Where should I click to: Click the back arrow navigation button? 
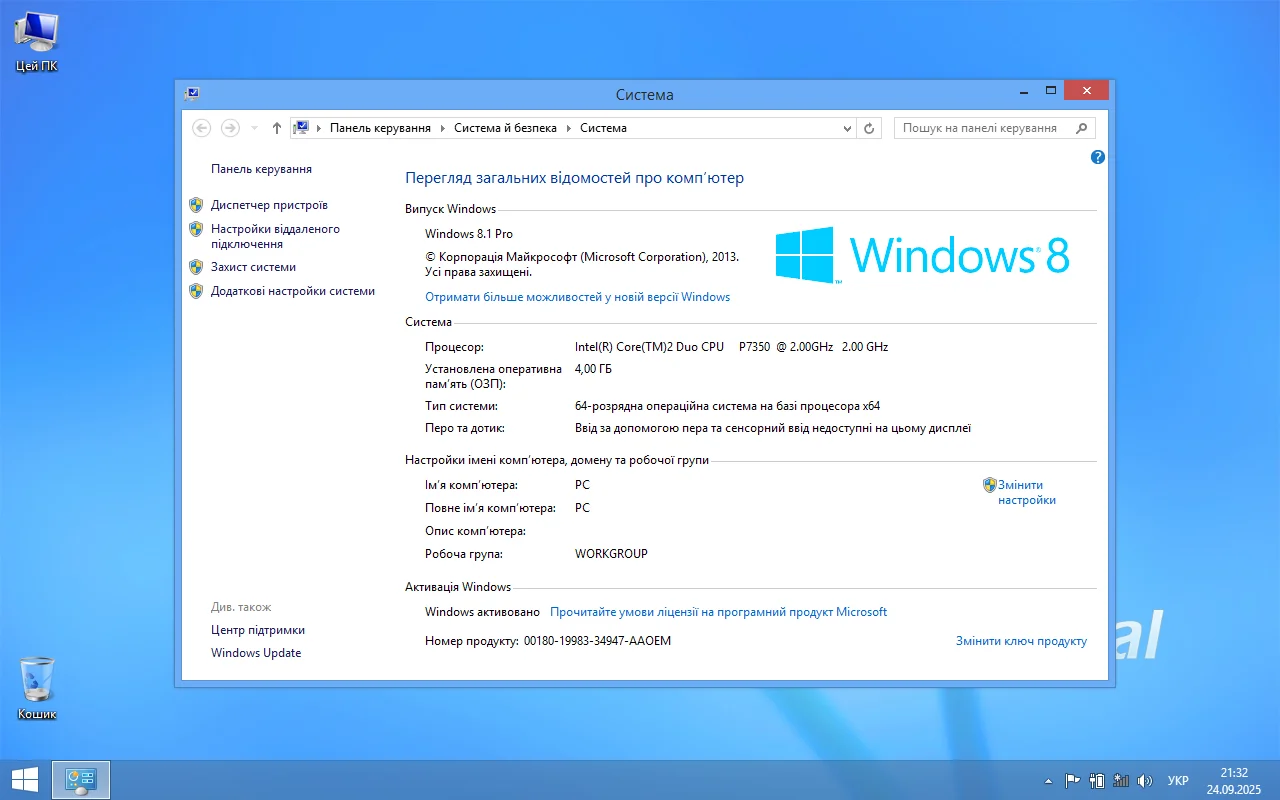coord(202,128)
